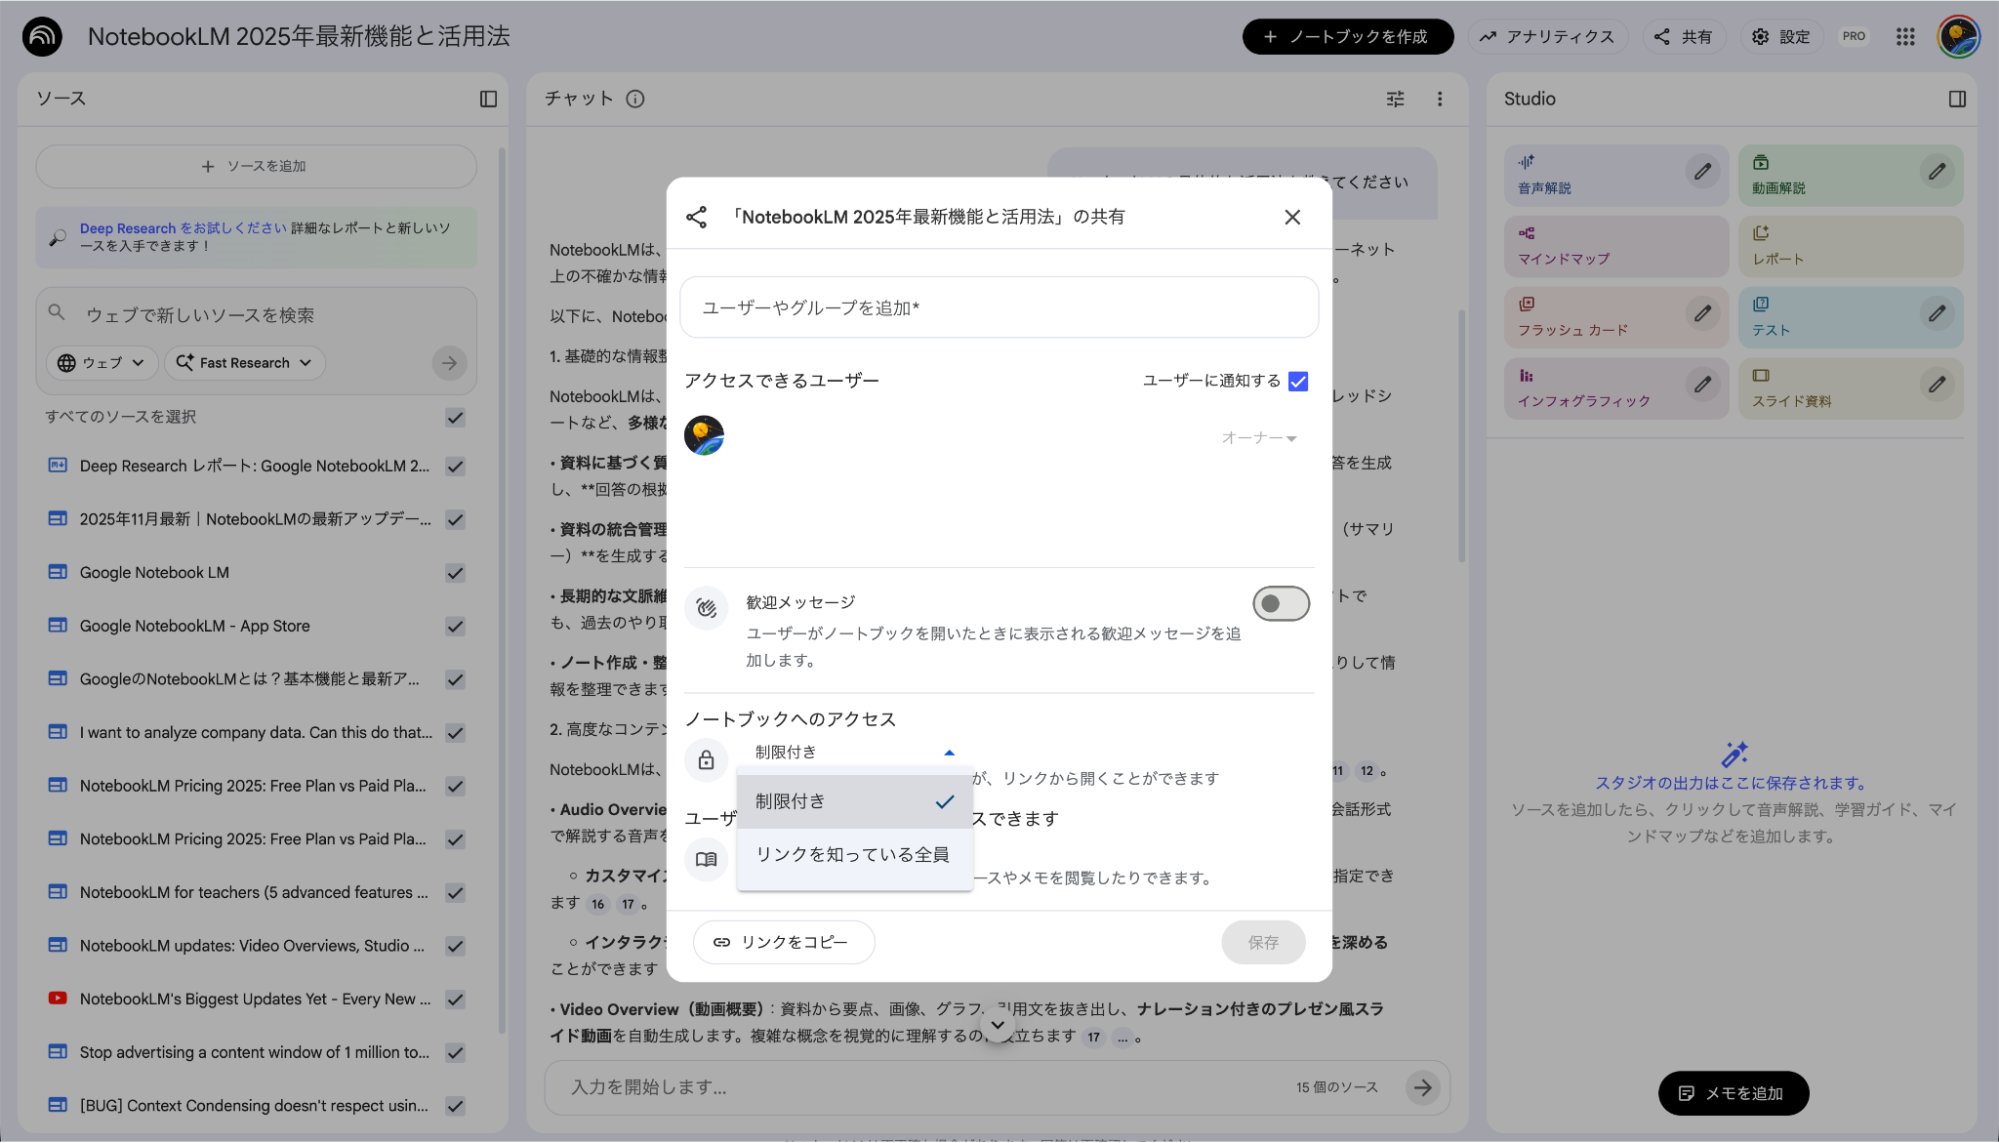Edit the マインドマップ studio output
Screen dimensions: 1999x1143
pos(1703,245)
